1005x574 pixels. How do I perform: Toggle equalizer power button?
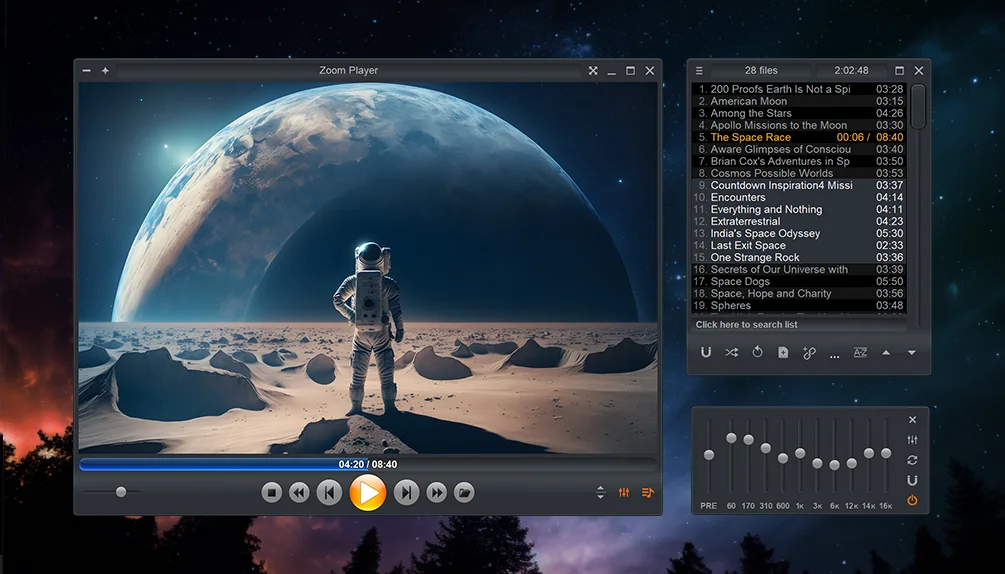coord(912,500)
